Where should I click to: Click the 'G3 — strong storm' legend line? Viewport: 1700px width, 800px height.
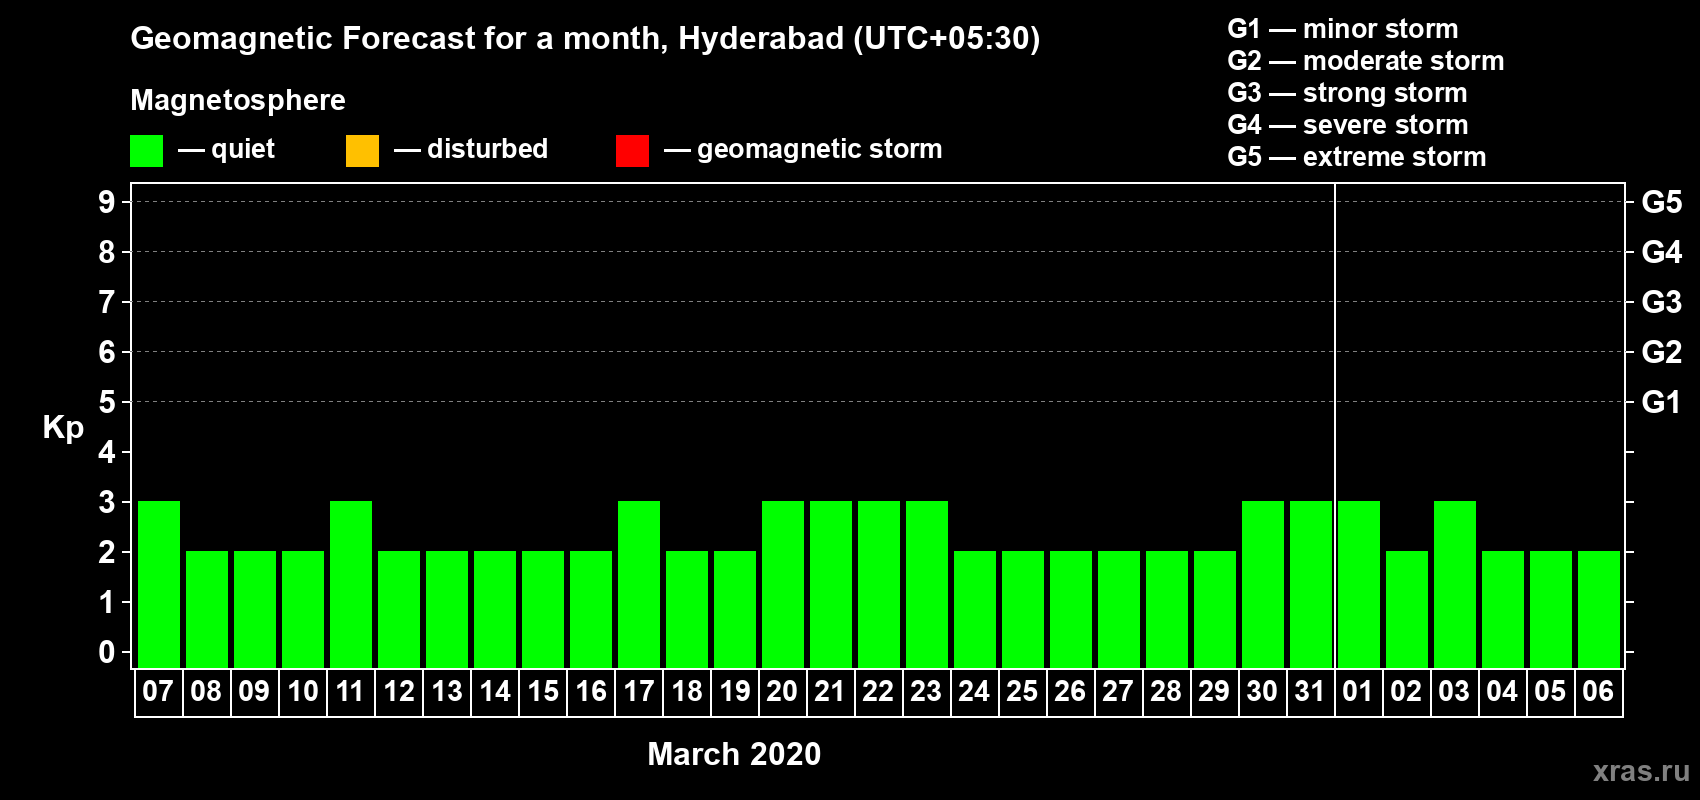1347,93
